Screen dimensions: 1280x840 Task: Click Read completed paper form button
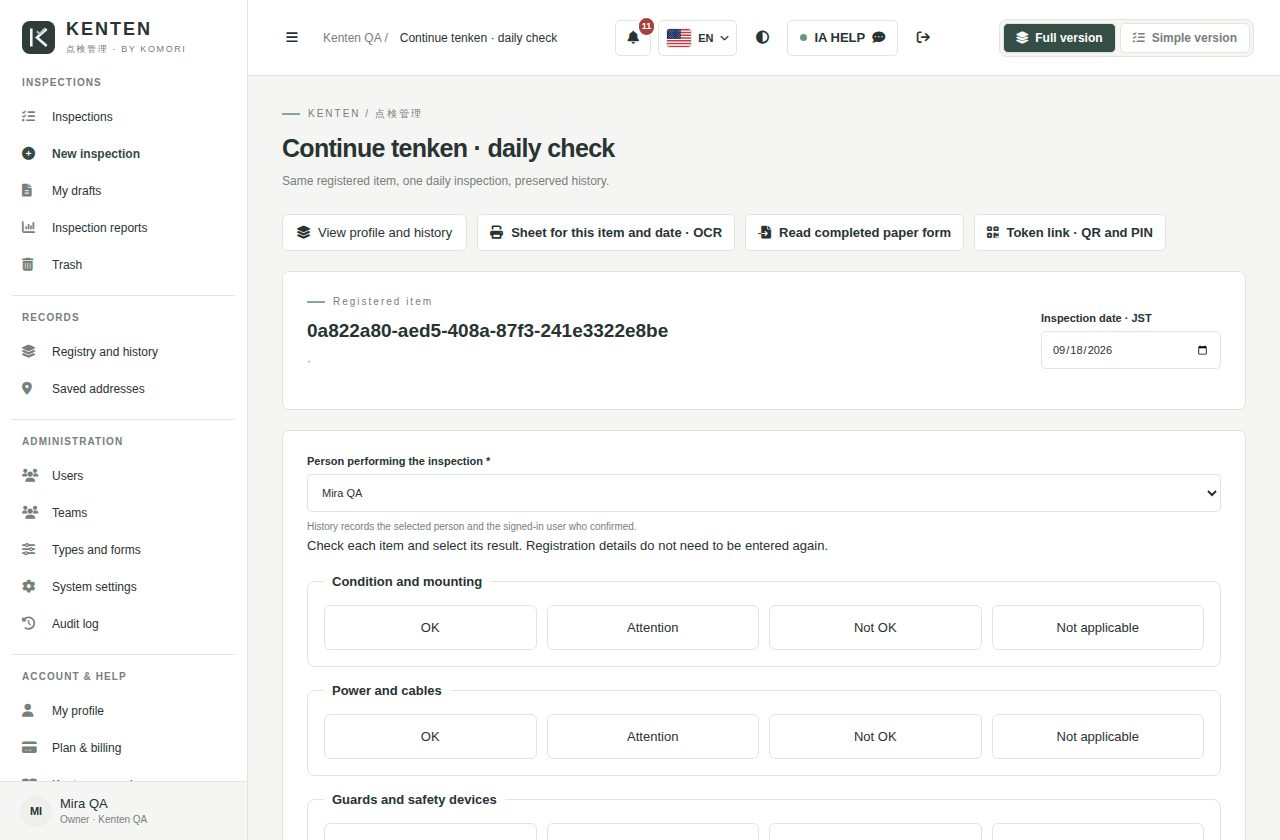(x=854, y=233)
